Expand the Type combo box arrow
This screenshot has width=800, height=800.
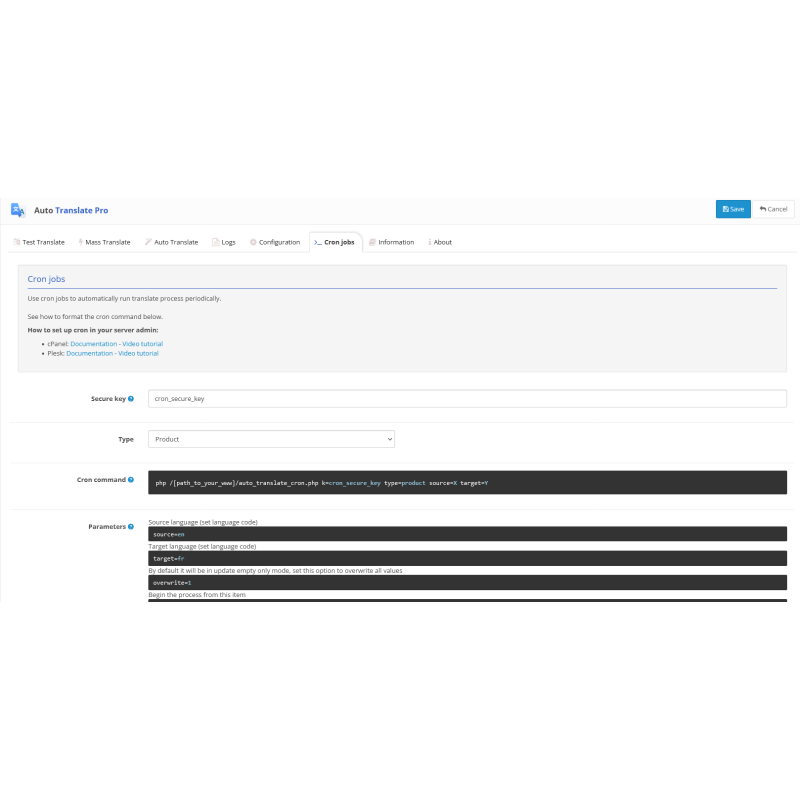389,438
